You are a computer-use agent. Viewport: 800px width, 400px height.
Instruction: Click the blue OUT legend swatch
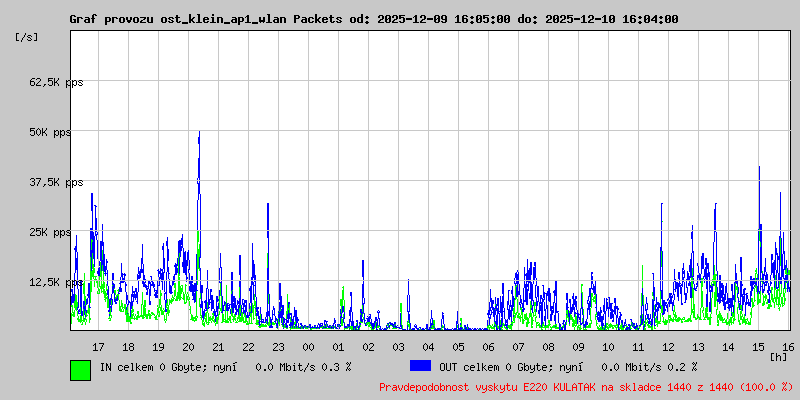[420, 366]
